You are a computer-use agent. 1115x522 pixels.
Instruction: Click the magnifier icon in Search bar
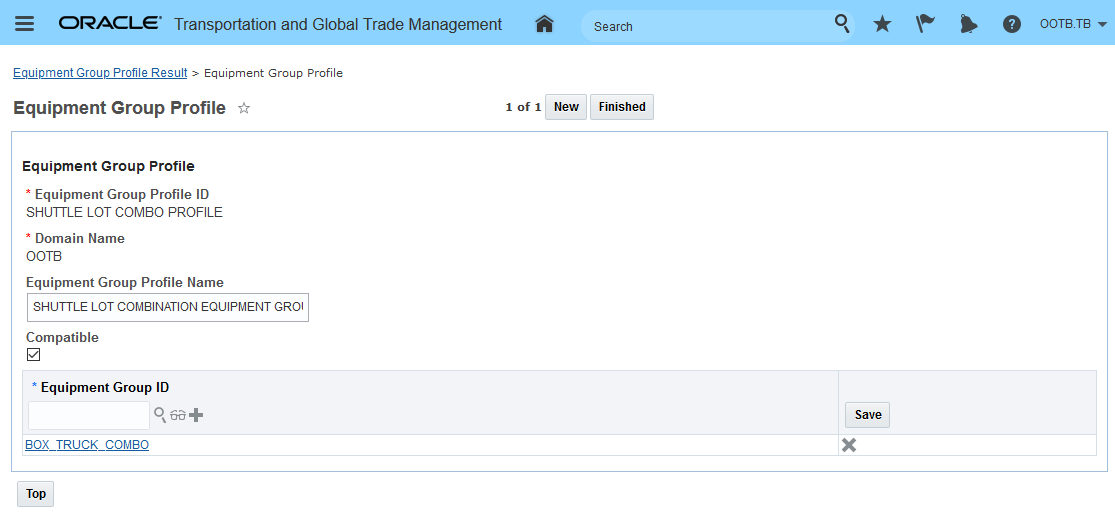[x=842, y=24]
